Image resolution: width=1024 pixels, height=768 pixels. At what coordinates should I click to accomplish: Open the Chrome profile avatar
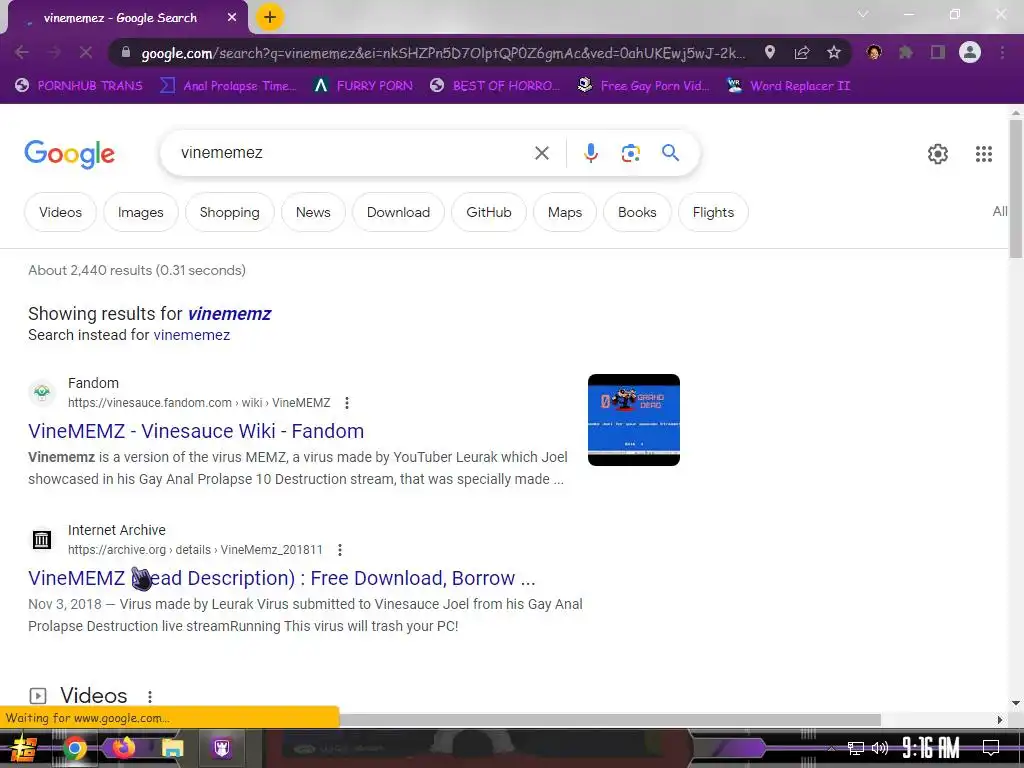[970, 52]
